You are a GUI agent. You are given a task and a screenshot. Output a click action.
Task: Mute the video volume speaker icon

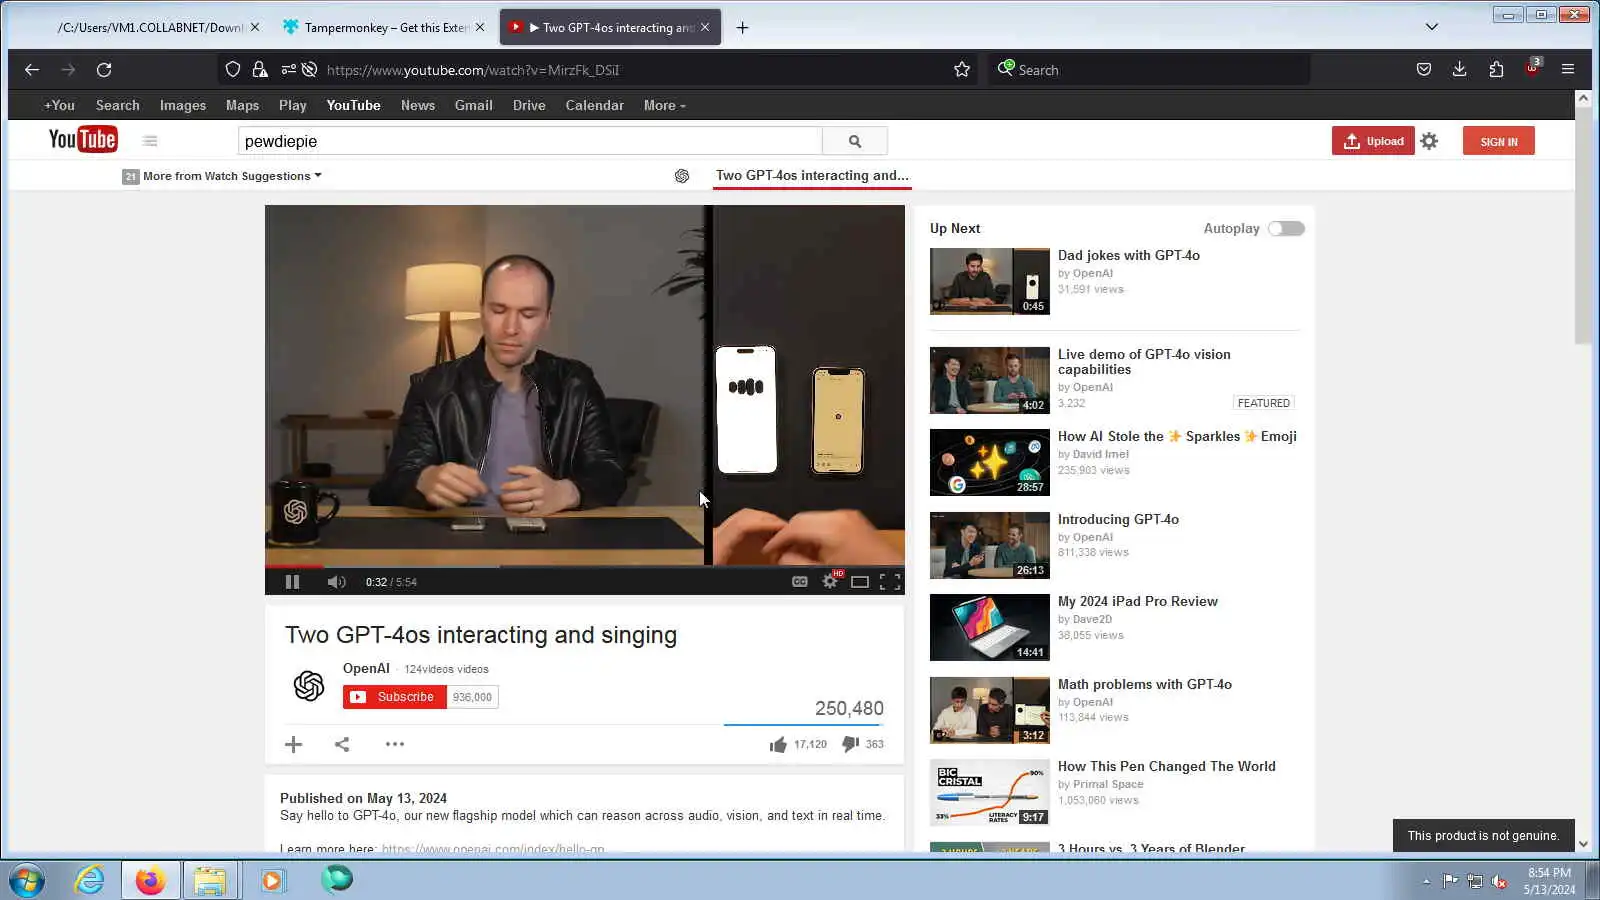click(x=336, y=582)
